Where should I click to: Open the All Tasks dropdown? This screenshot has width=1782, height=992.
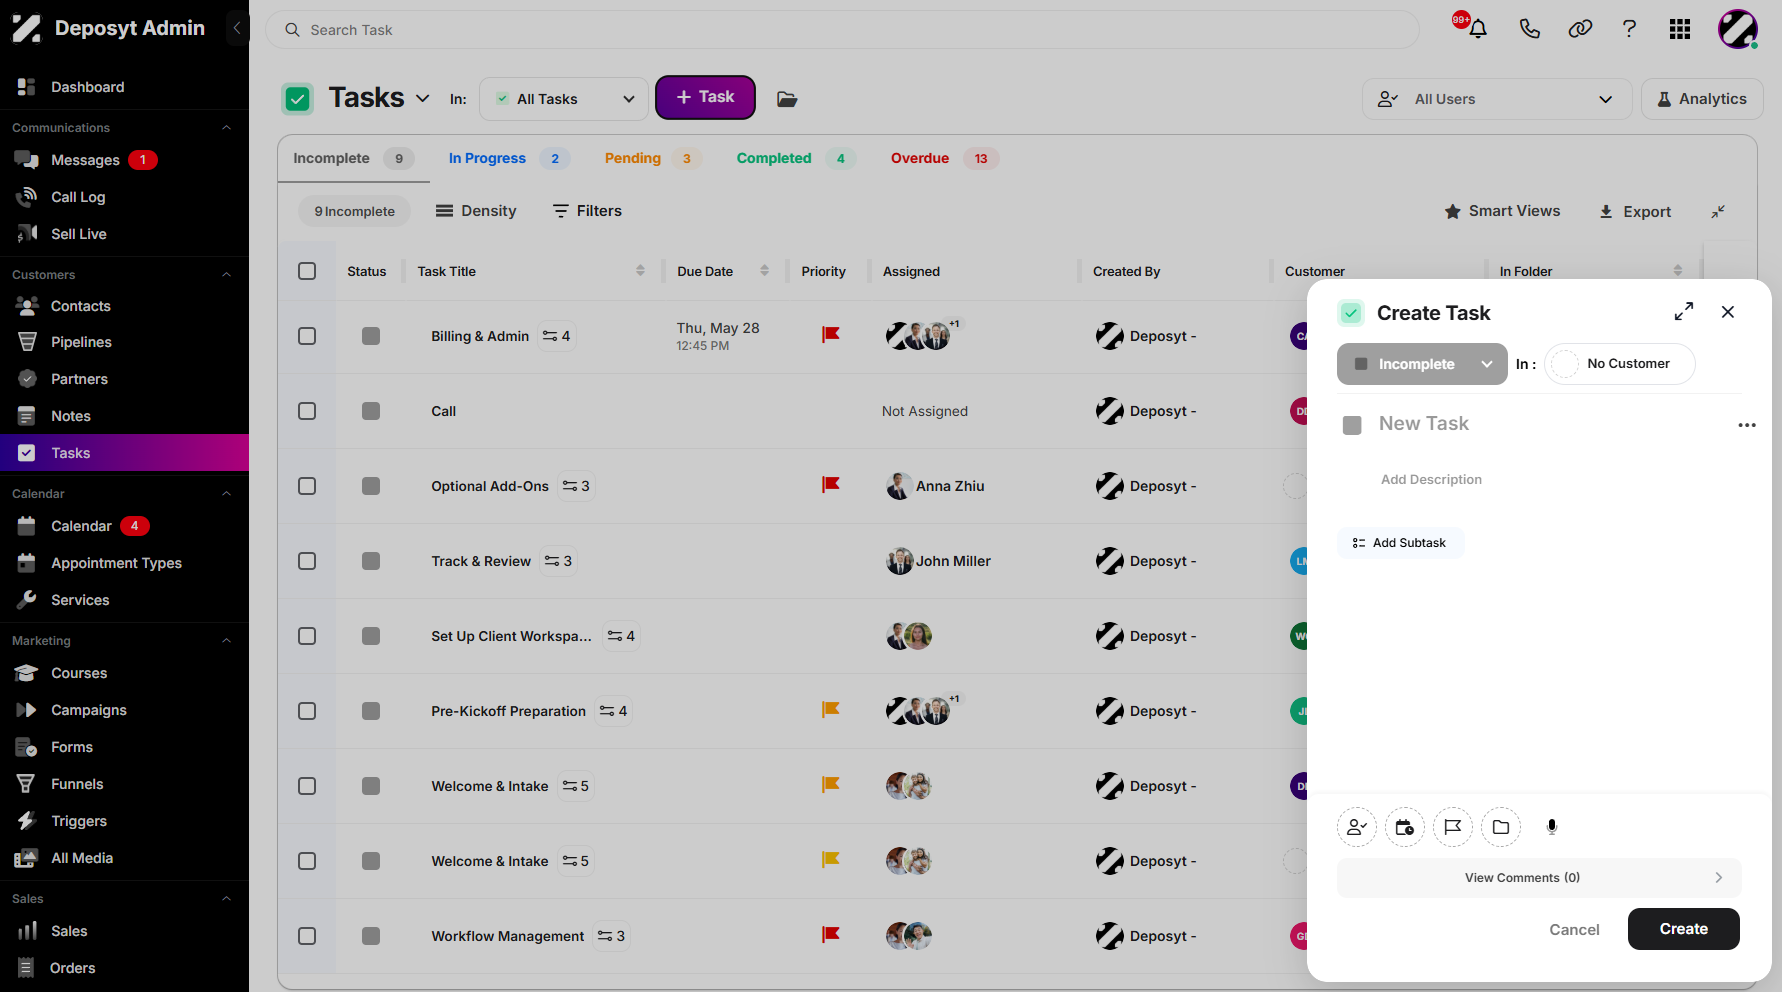[564, 99]
